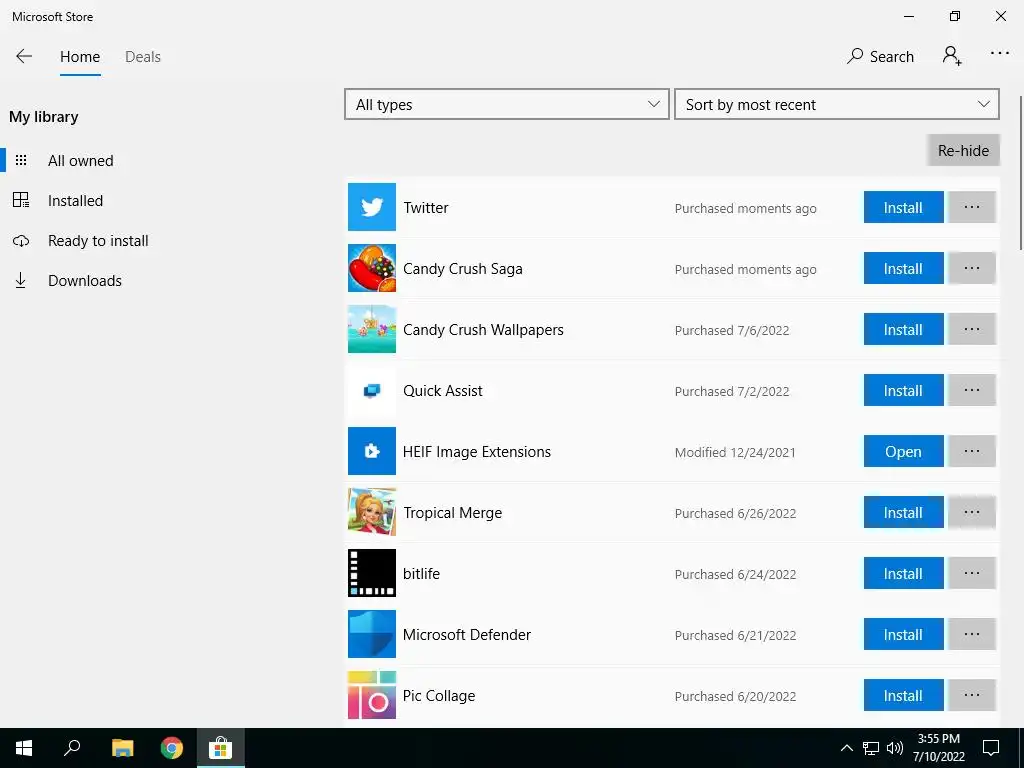
Task: Install Tropical Merge
Action: point(903,512)
